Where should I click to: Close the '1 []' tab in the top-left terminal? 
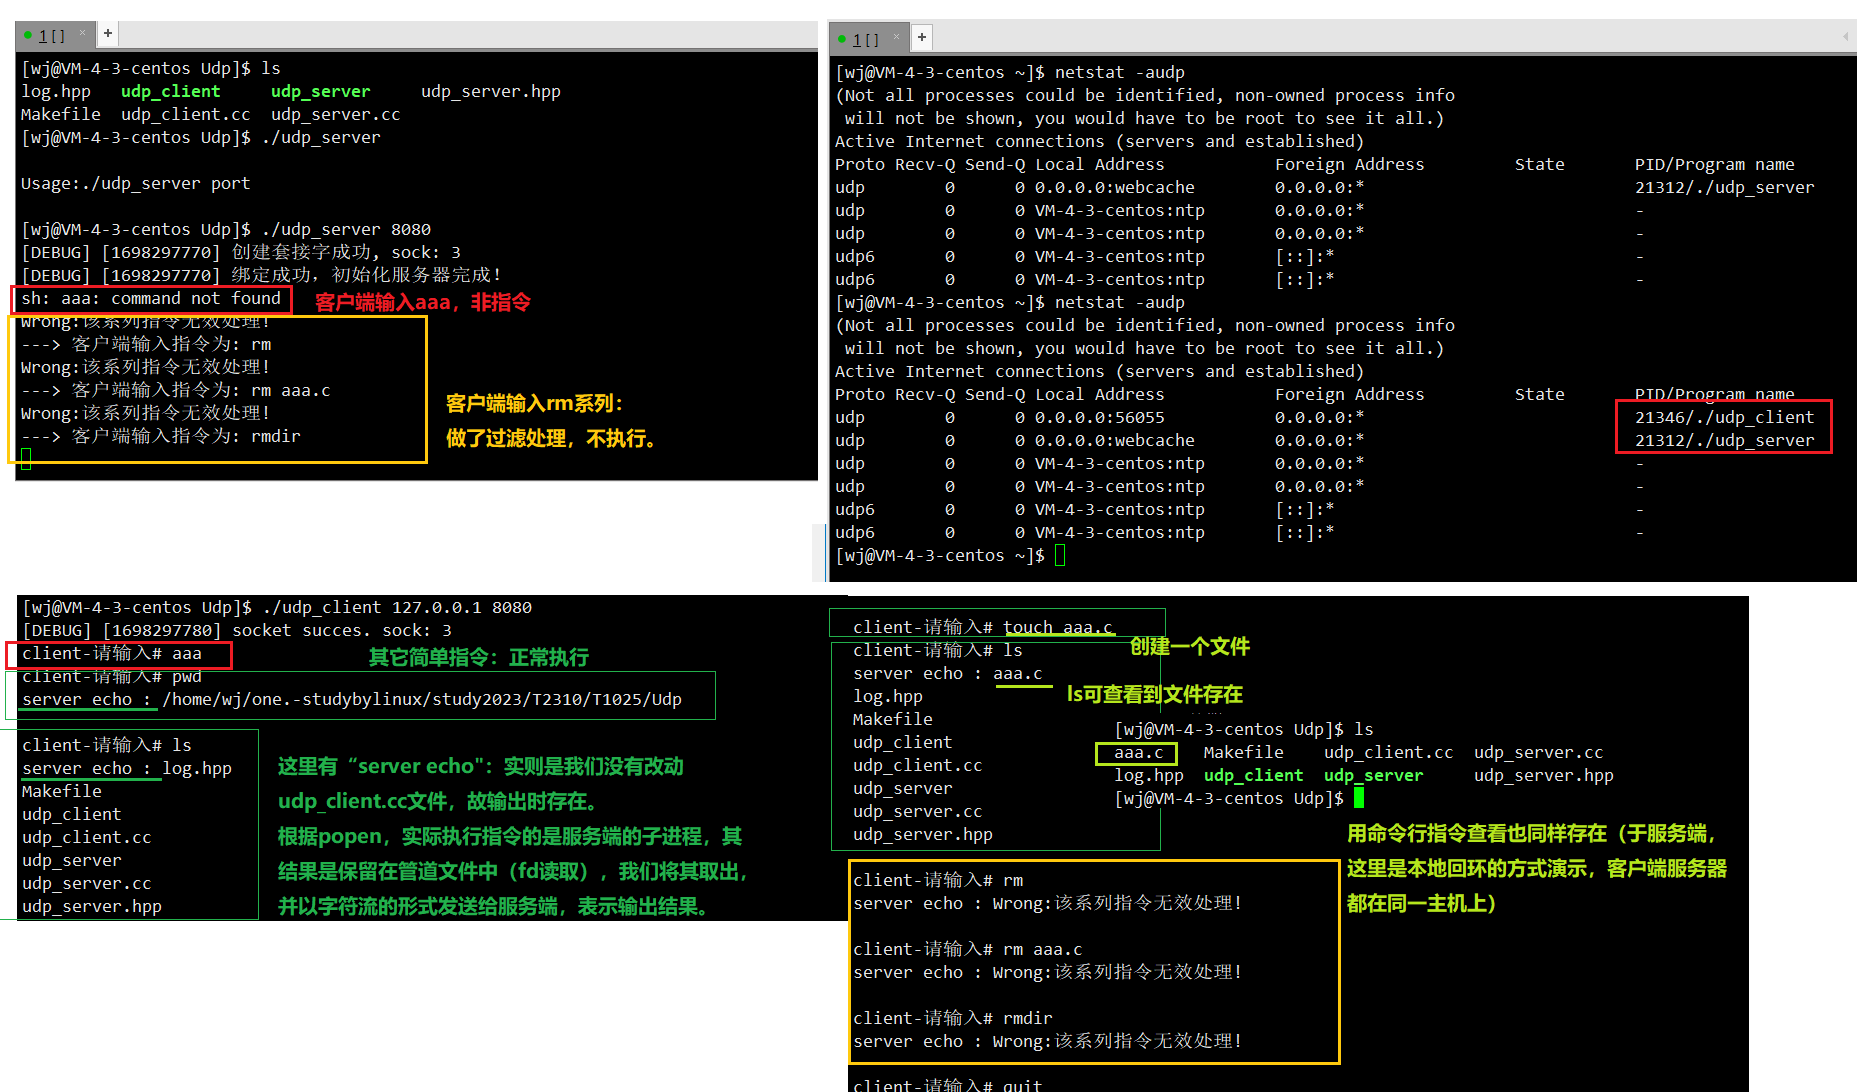point(83,34)
